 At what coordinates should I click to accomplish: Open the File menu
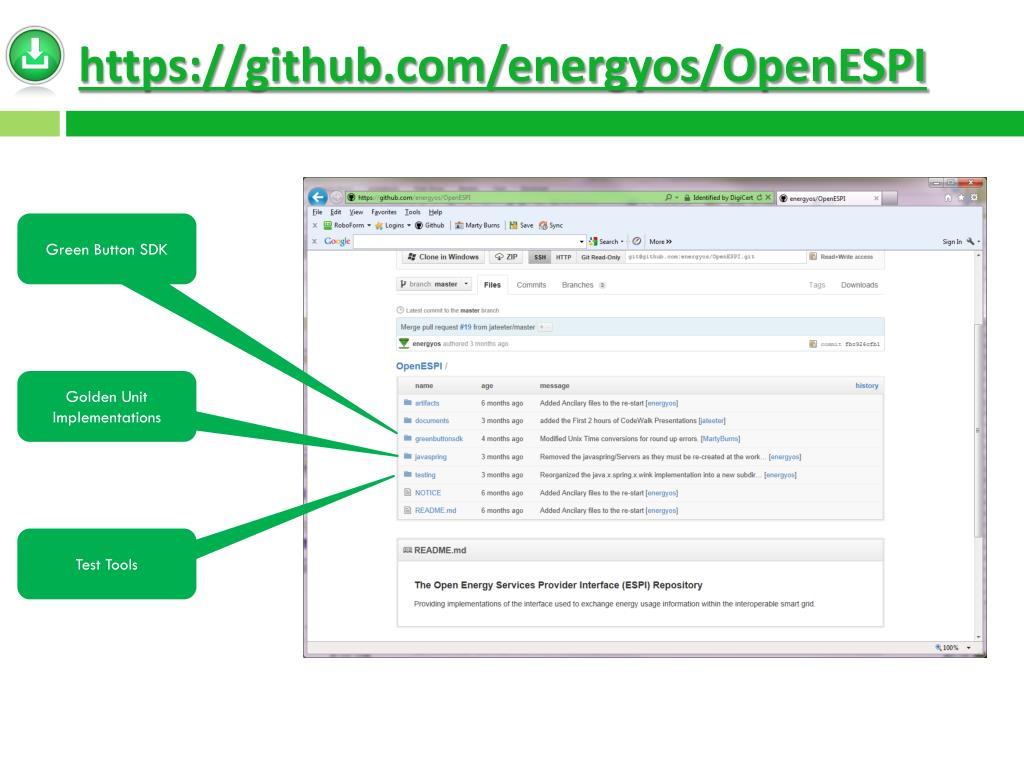pos(317,212)
